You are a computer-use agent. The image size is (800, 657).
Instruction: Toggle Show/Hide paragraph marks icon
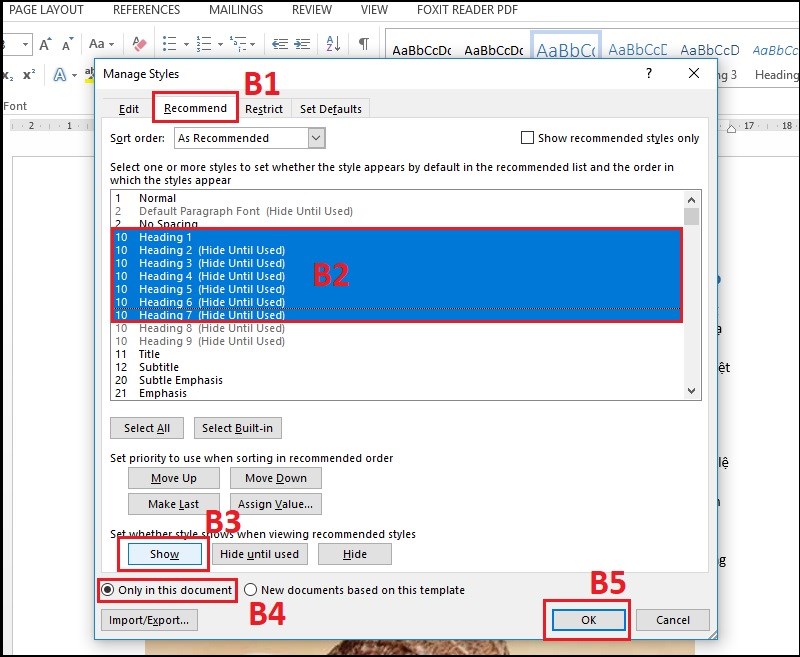point(364,44)
